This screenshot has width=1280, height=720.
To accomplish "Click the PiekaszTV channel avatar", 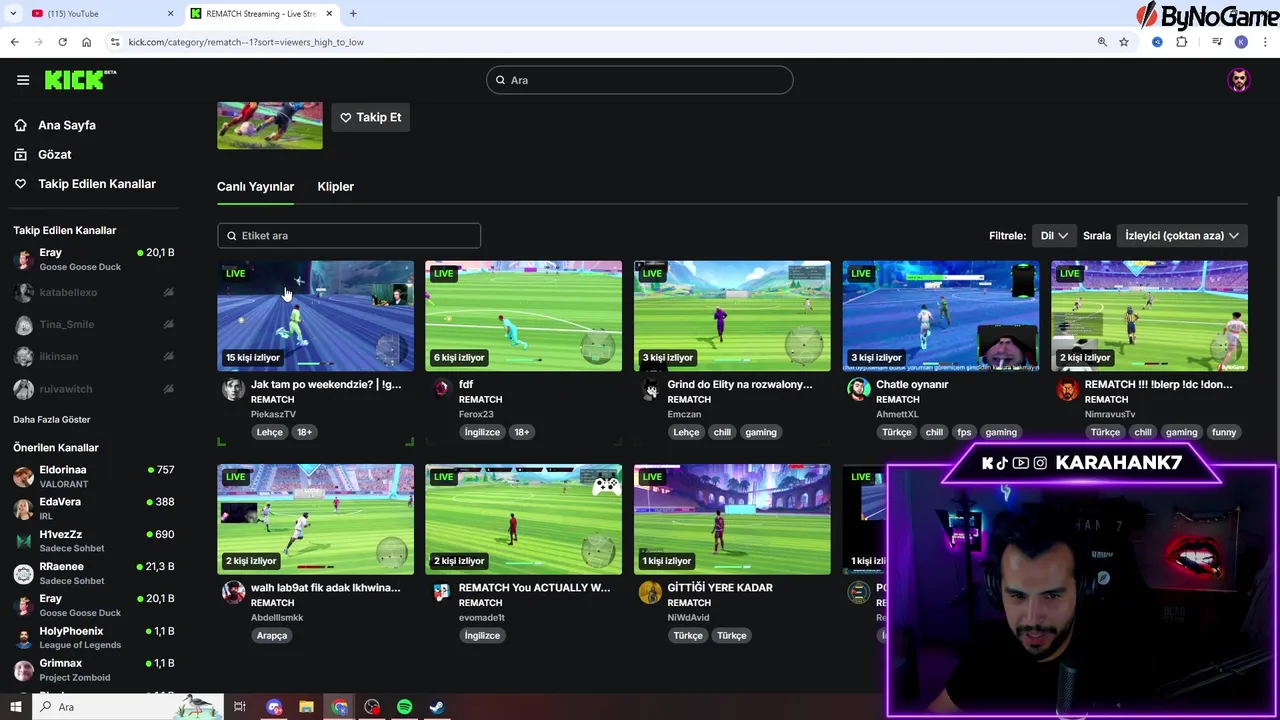I will click(233, 389).
